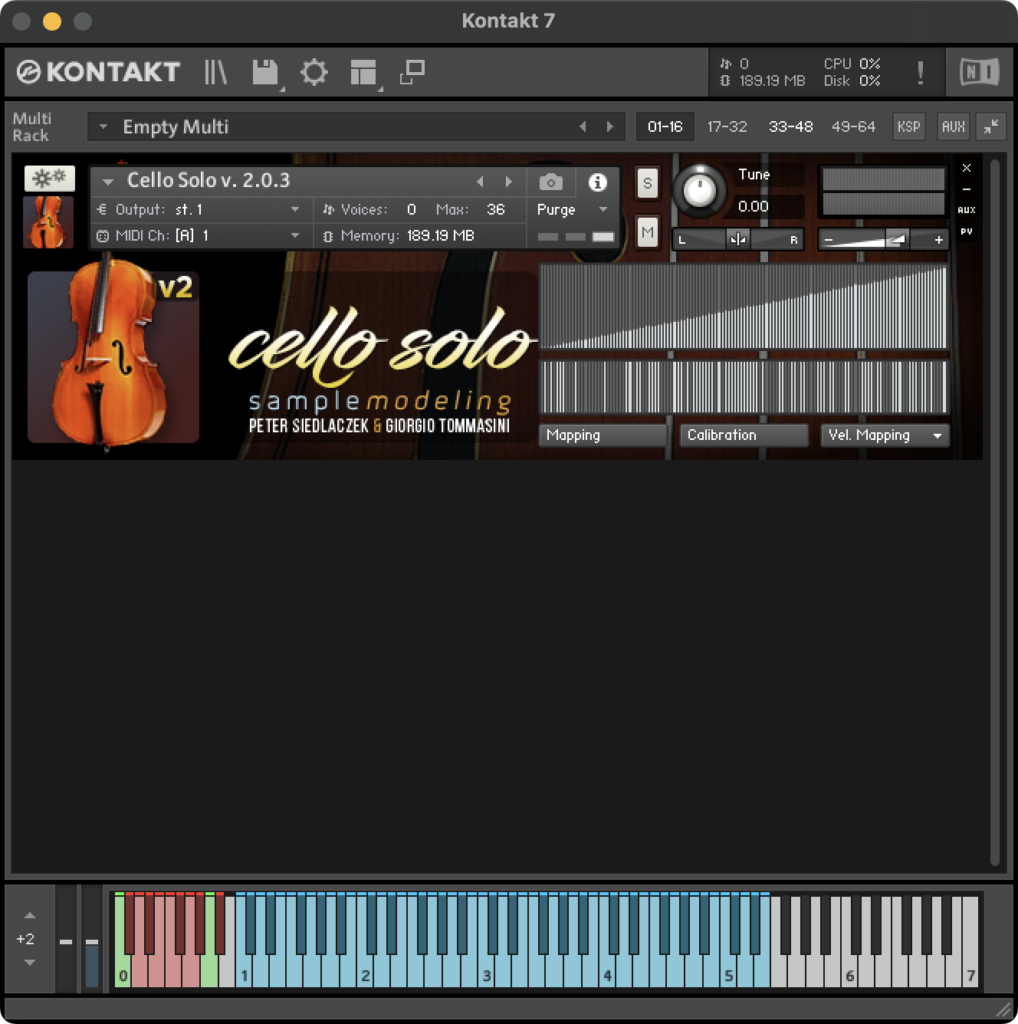
Task: Open the options gear settings
Action: point(314,72)
